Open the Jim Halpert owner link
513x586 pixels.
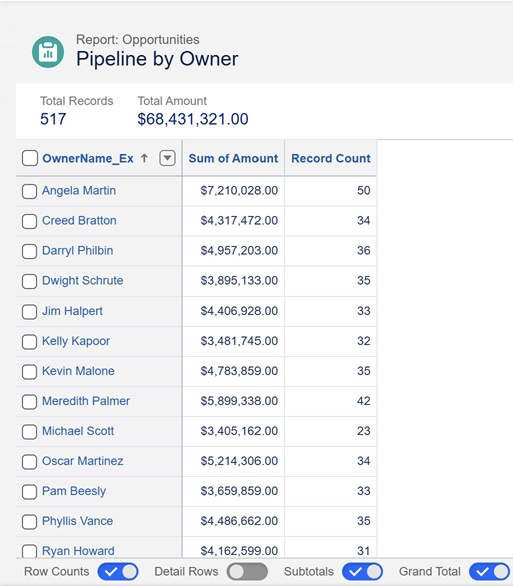72,311
